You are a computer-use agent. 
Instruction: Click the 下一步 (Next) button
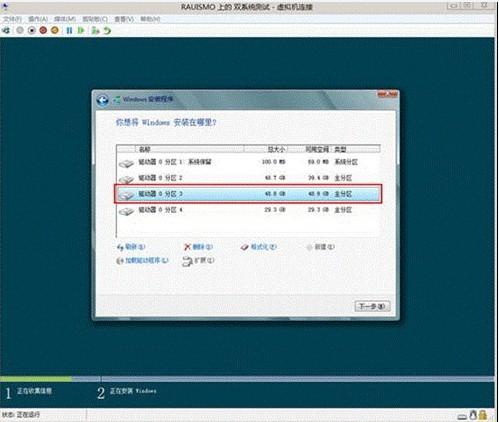pos(372,306)
